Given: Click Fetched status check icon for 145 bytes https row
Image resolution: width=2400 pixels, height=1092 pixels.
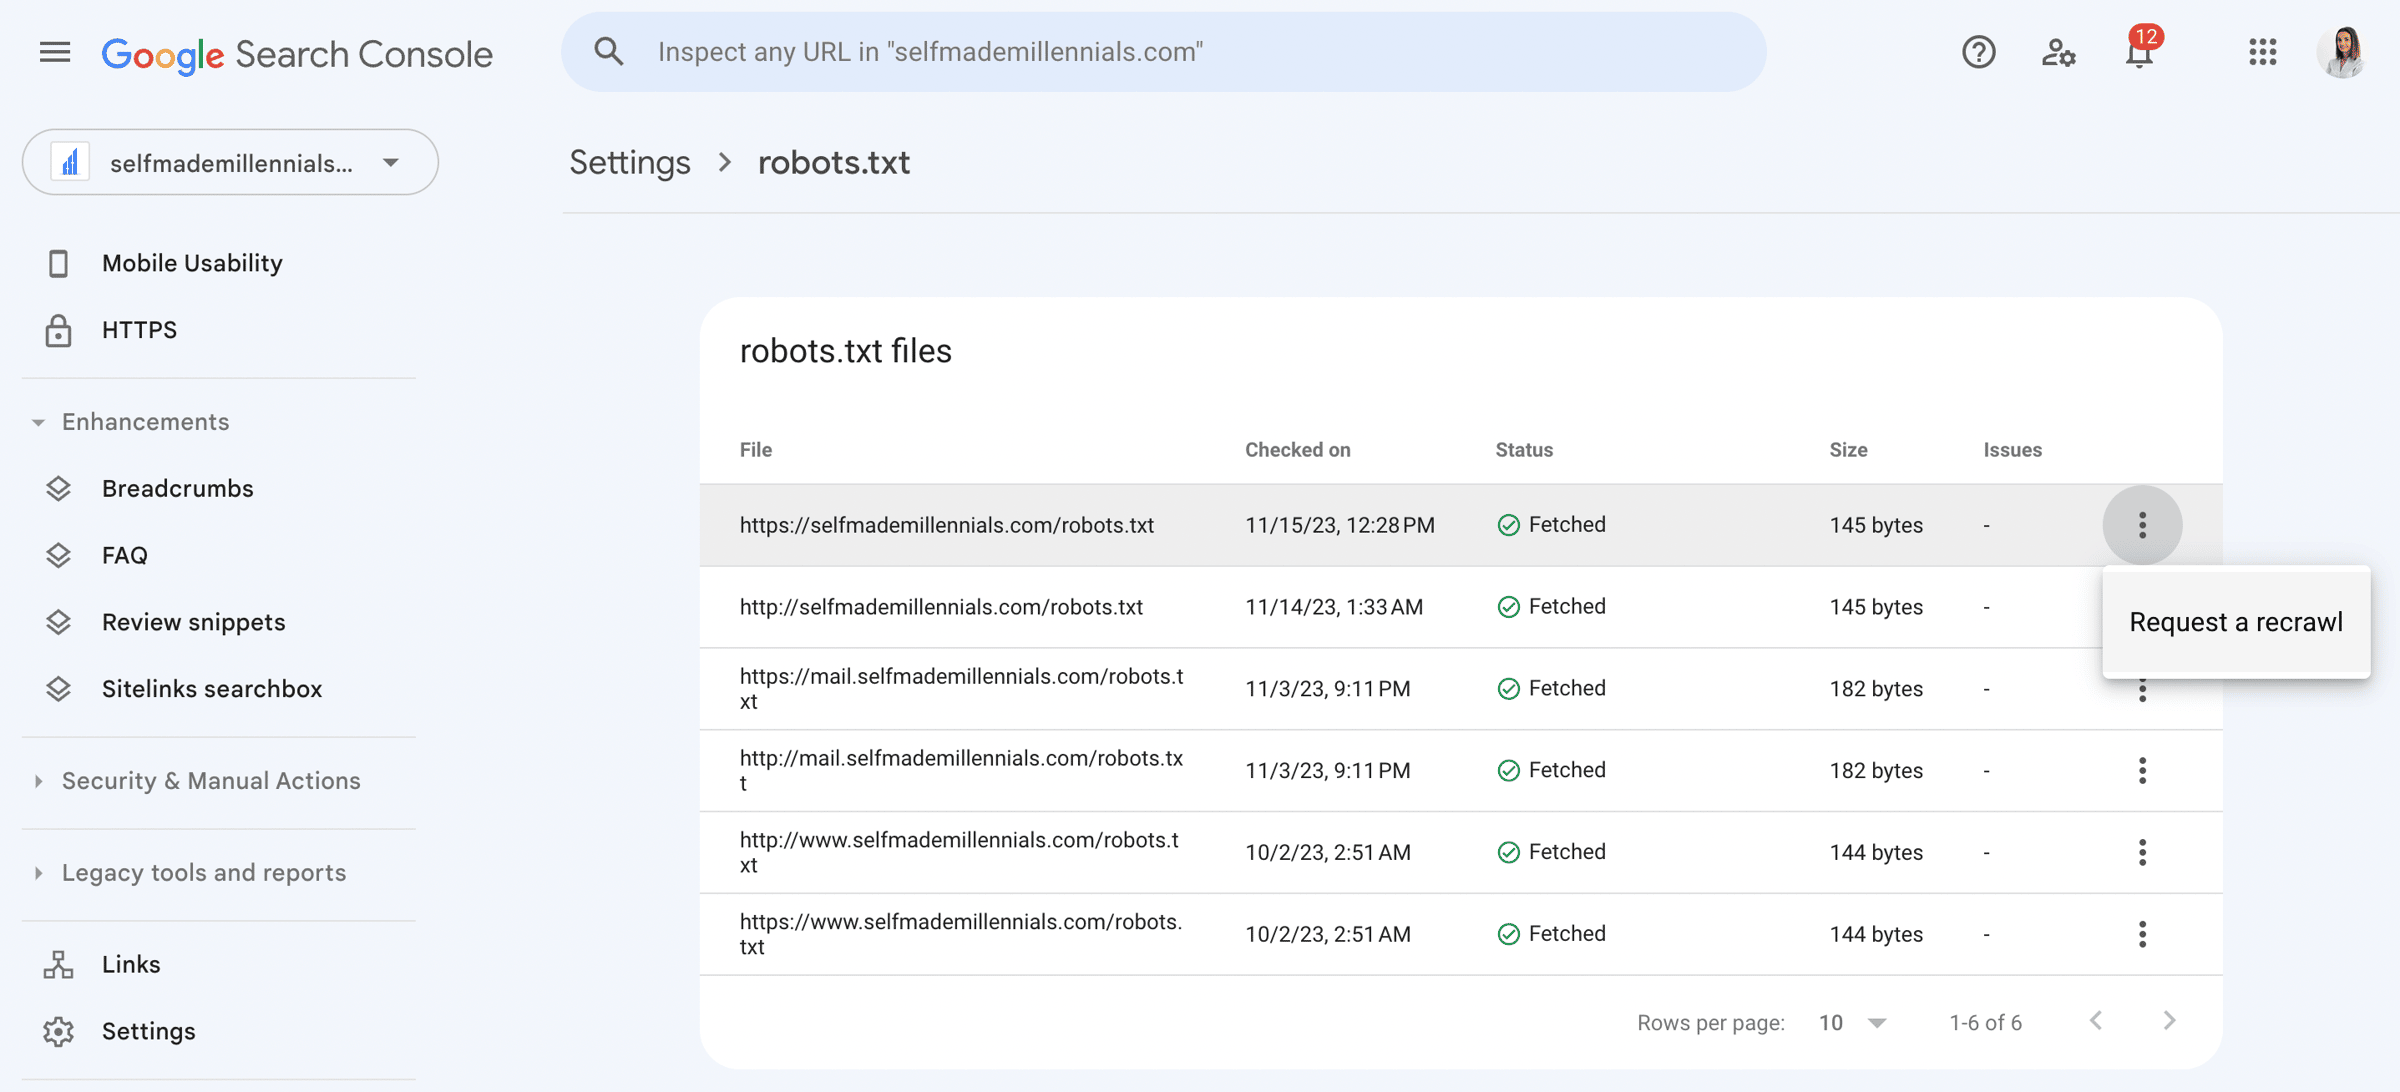Looking at the screenshot, I should pyautogui.click(x=1508, y=525).
